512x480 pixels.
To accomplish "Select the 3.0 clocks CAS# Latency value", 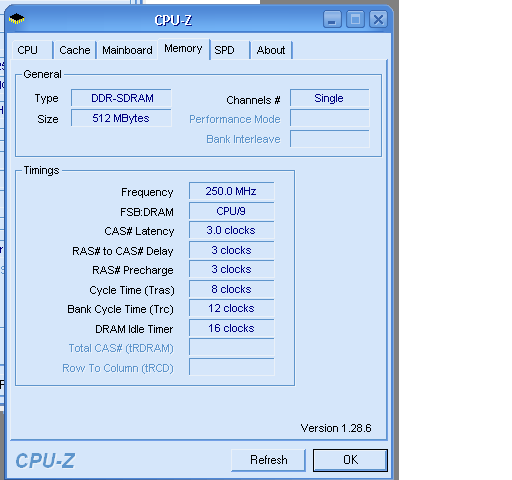I will tap(232, 230).
